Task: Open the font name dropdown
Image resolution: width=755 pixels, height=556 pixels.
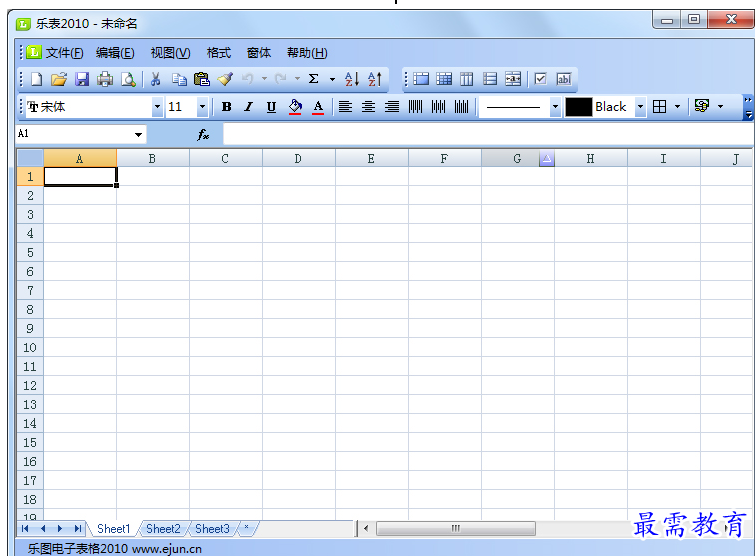Action: coord(157,107)
